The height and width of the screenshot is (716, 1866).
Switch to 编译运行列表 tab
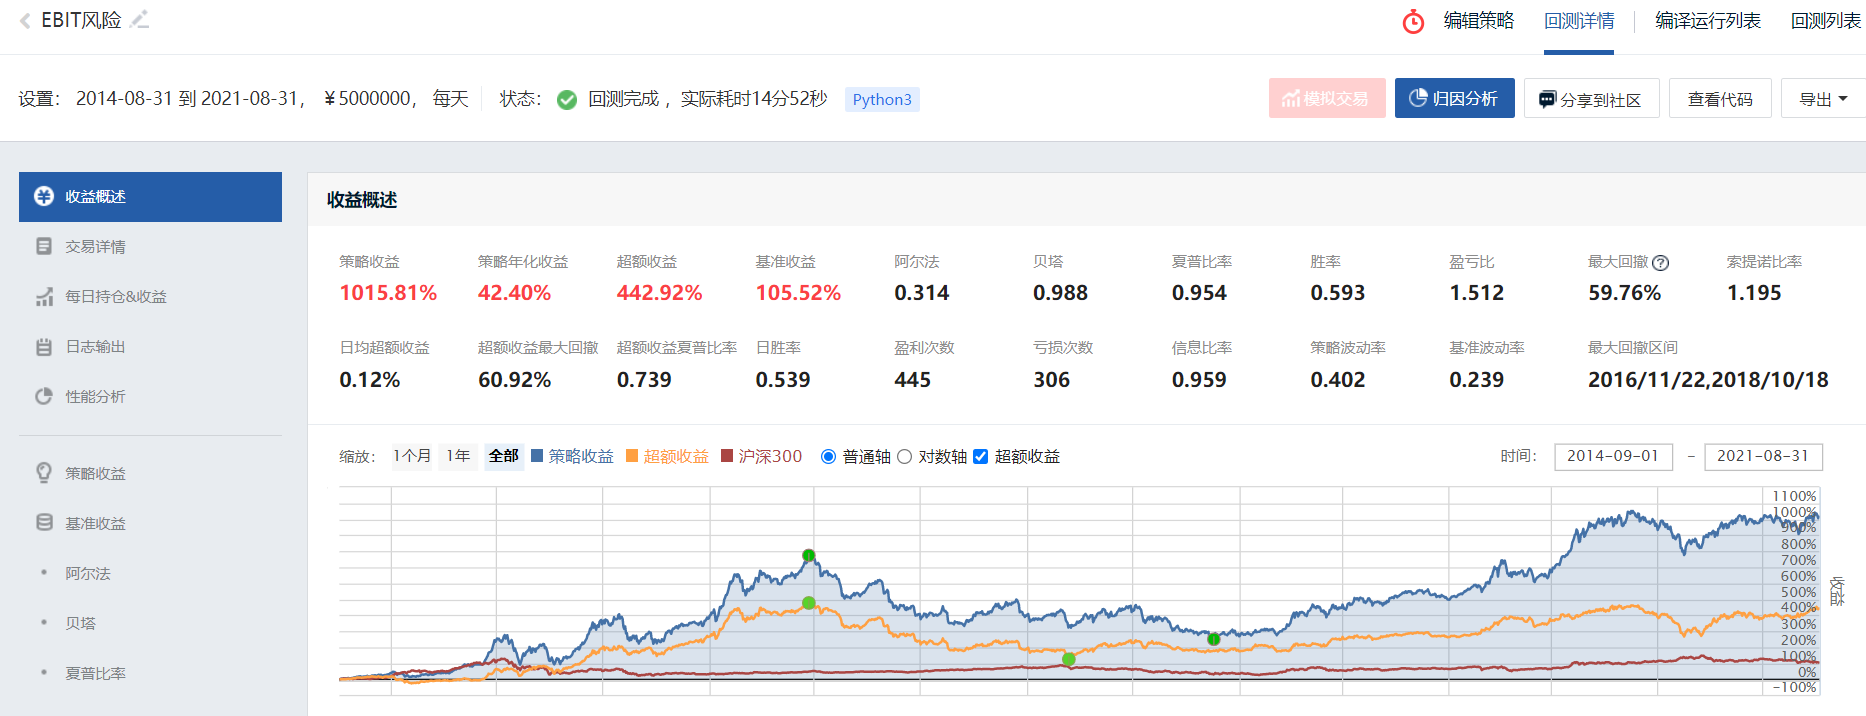click(1708, 21)
